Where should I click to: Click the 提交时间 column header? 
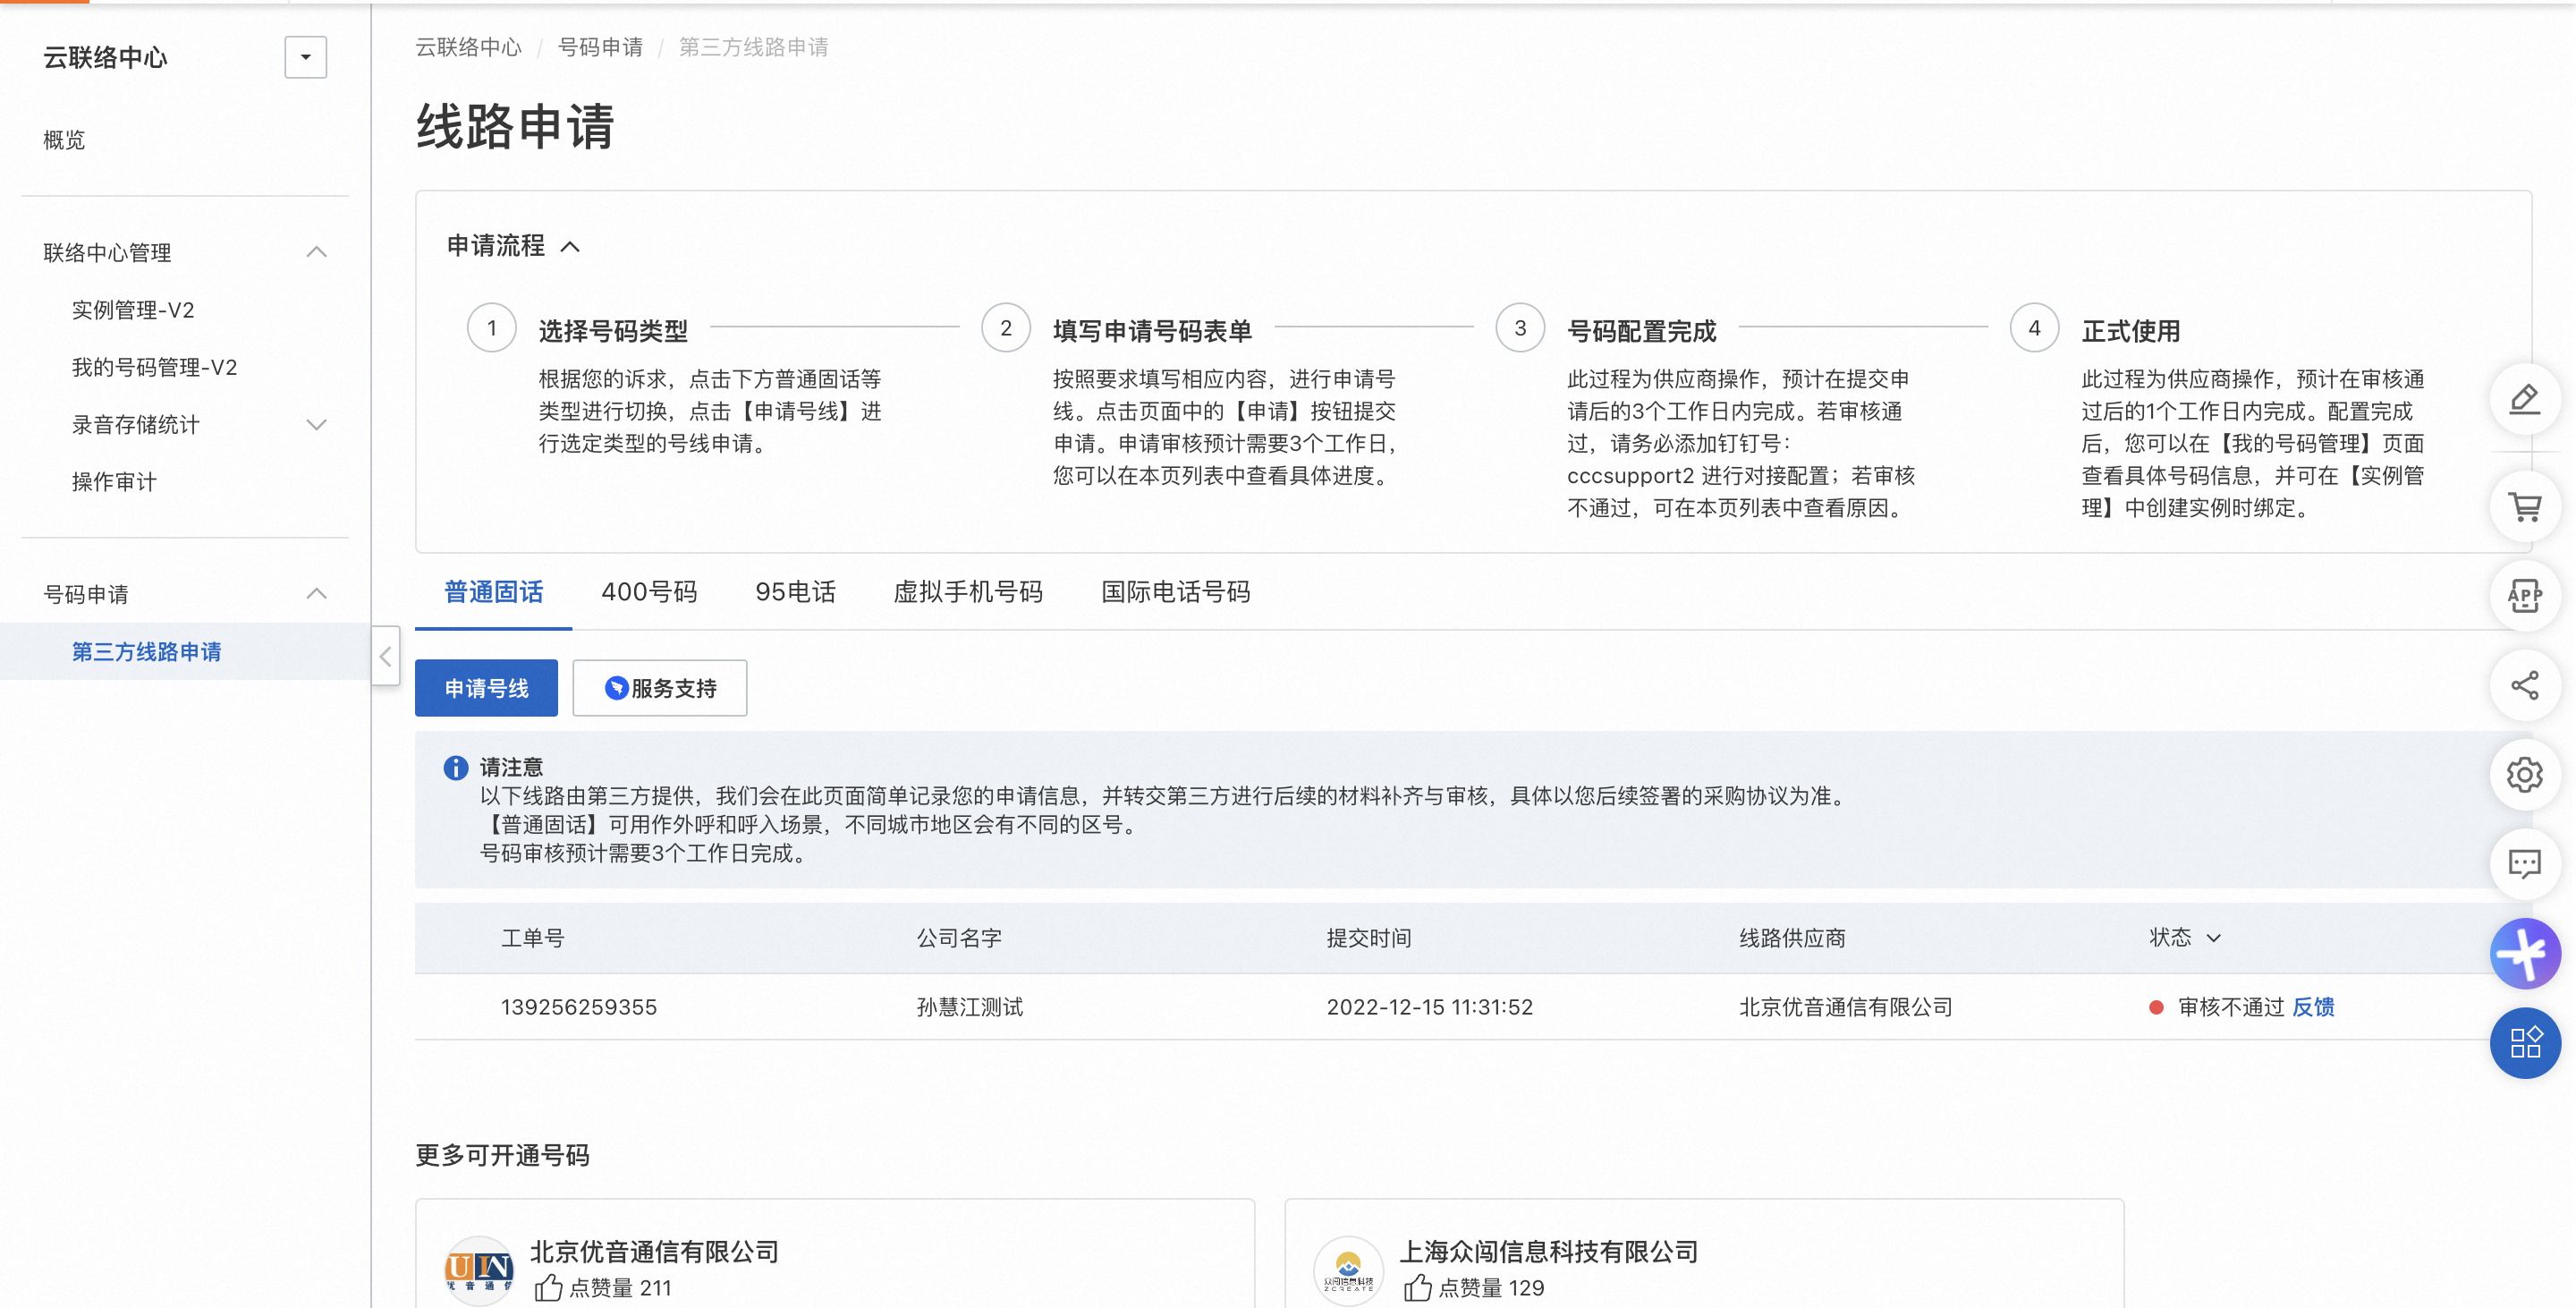[x=1369, y=938]
